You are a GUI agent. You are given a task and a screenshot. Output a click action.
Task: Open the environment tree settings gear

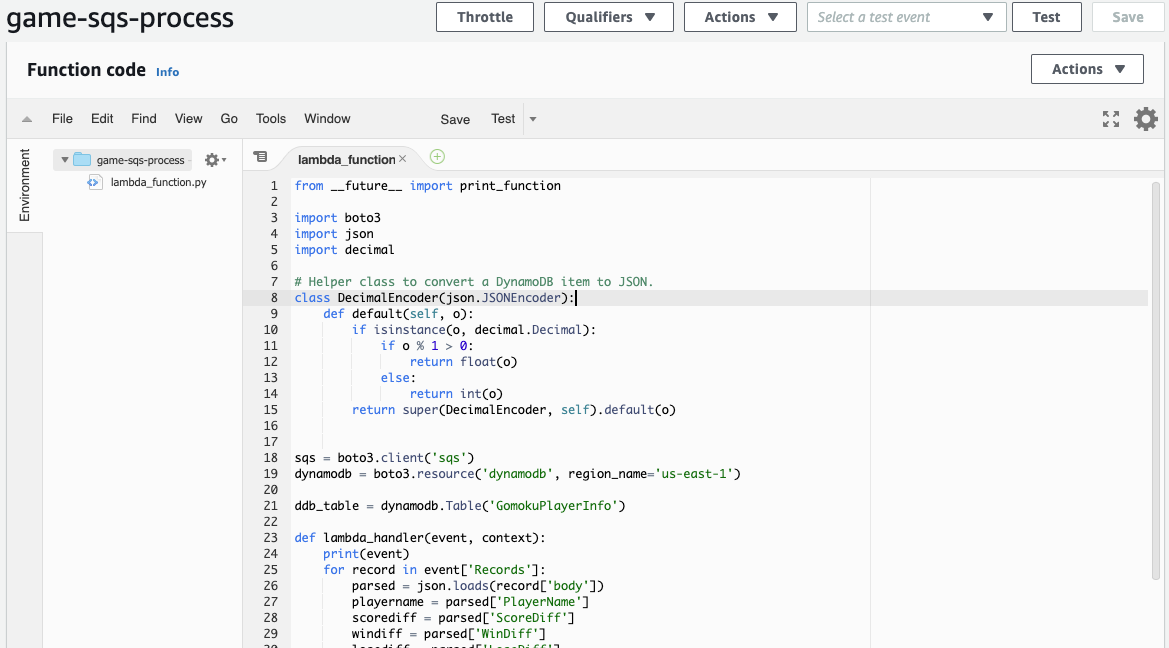point(215,160)
